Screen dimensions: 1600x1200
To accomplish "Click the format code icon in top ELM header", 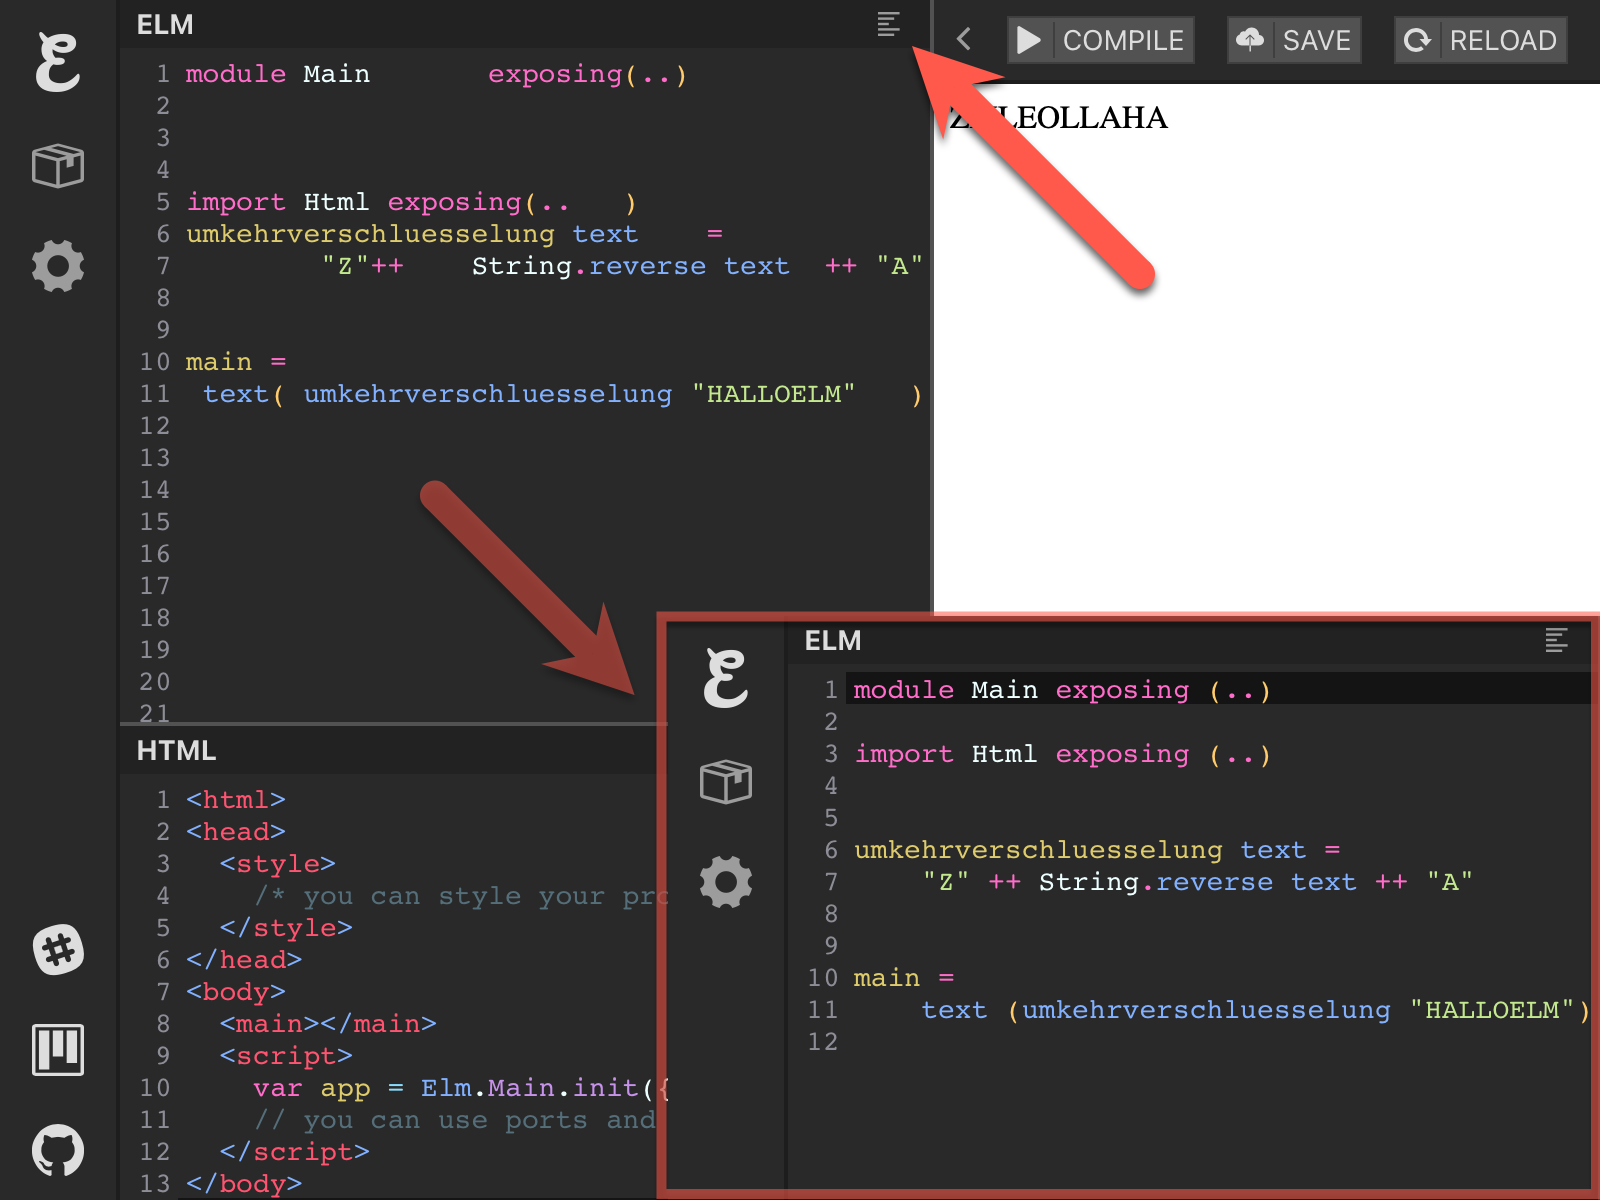I will tap(888, 24).
